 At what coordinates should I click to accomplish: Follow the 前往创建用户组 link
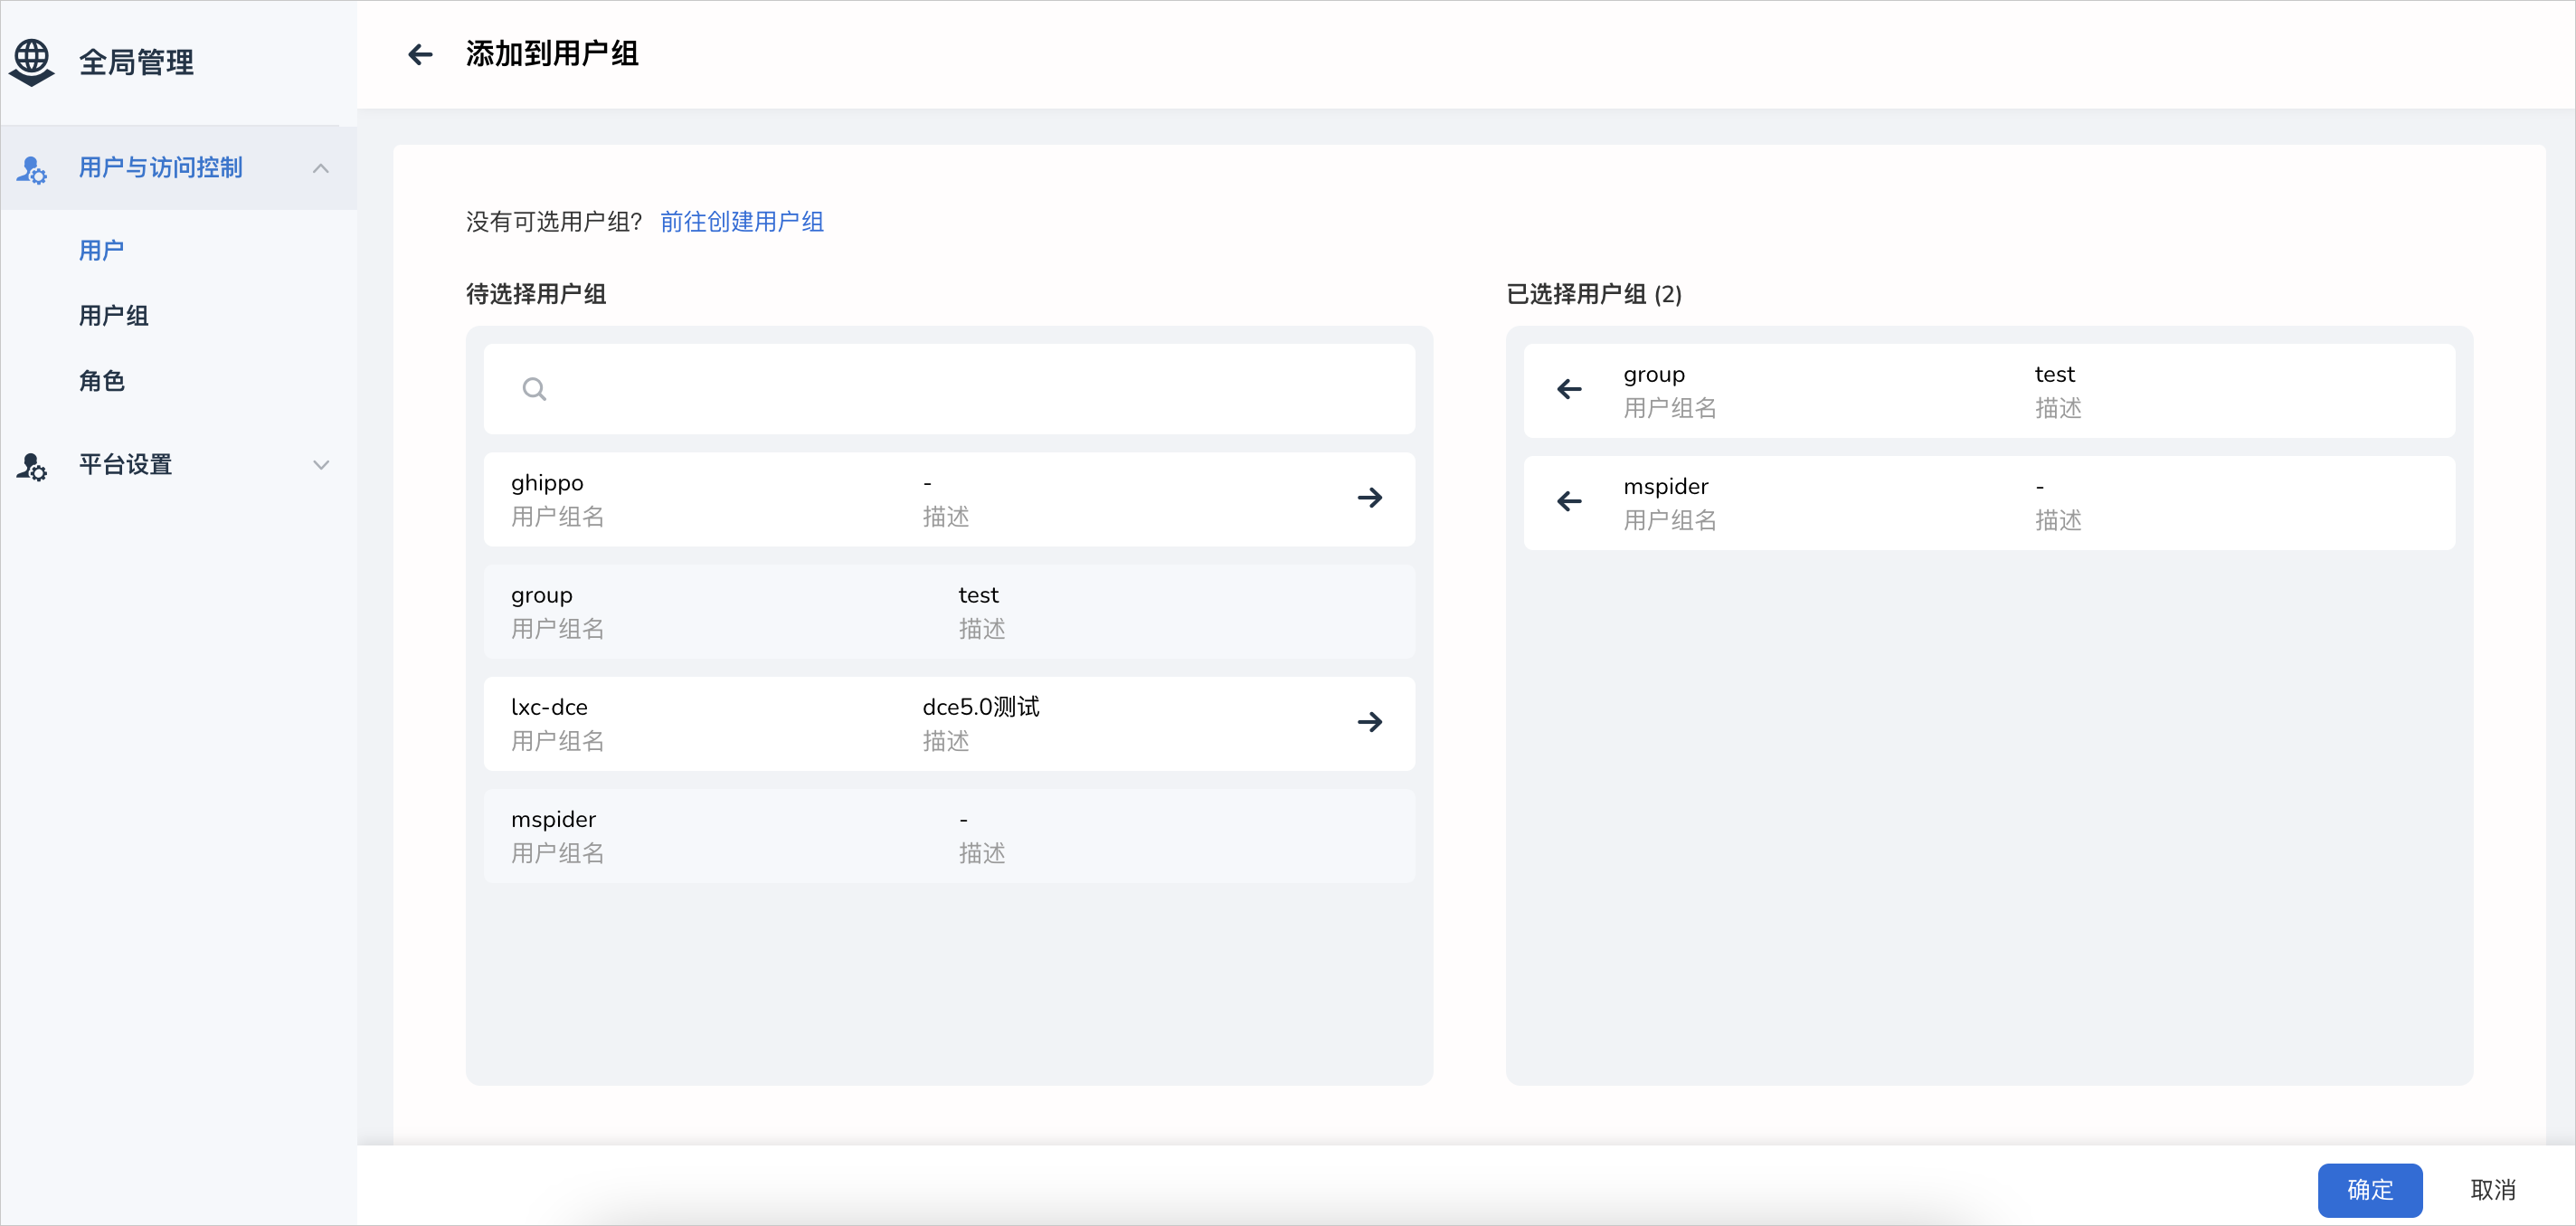[x=742, y=222]
